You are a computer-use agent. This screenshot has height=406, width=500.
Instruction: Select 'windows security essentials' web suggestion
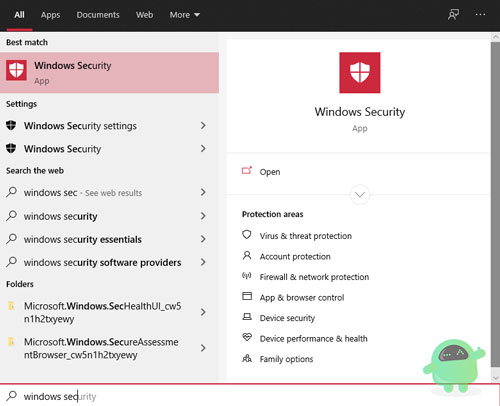pos(109,239)
